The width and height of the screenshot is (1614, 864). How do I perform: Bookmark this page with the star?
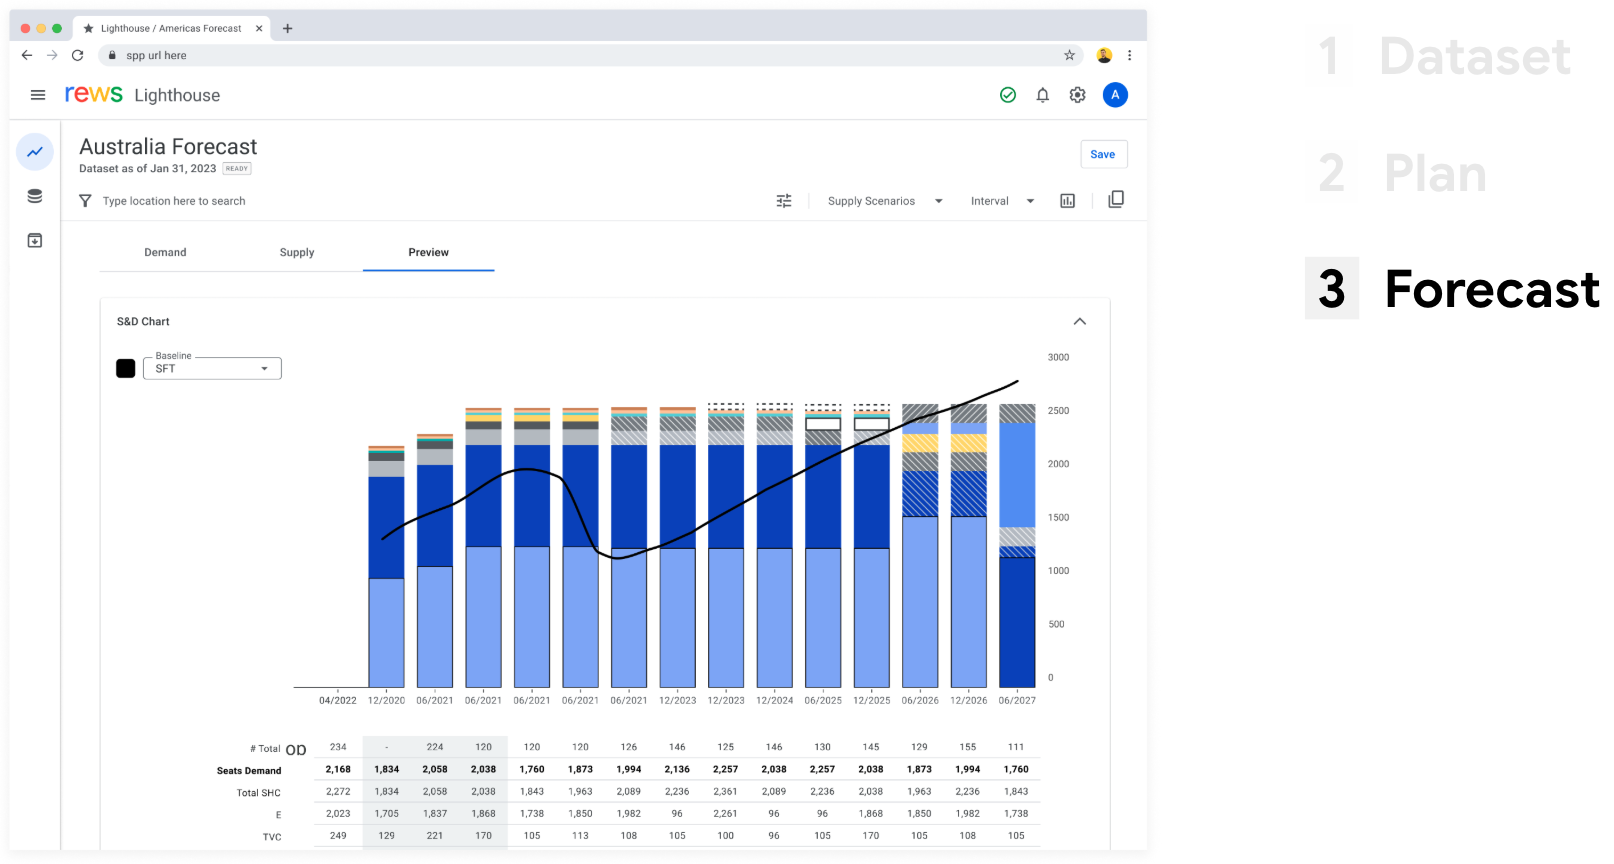[x=1069, y=55]
